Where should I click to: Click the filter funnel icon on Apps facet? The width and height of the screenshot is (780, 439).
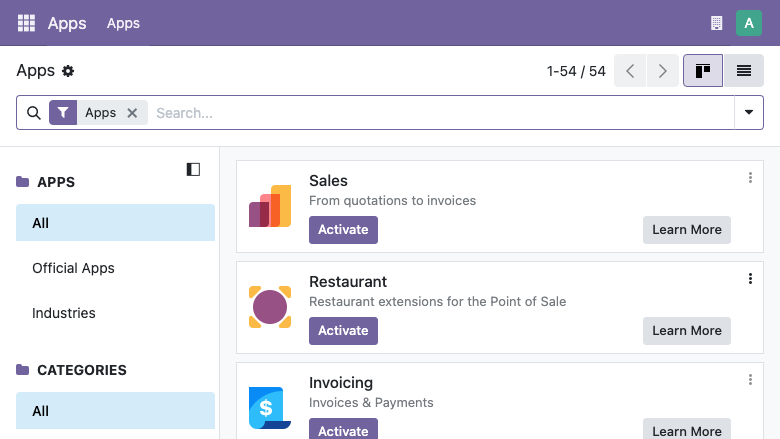pos(63,112)
